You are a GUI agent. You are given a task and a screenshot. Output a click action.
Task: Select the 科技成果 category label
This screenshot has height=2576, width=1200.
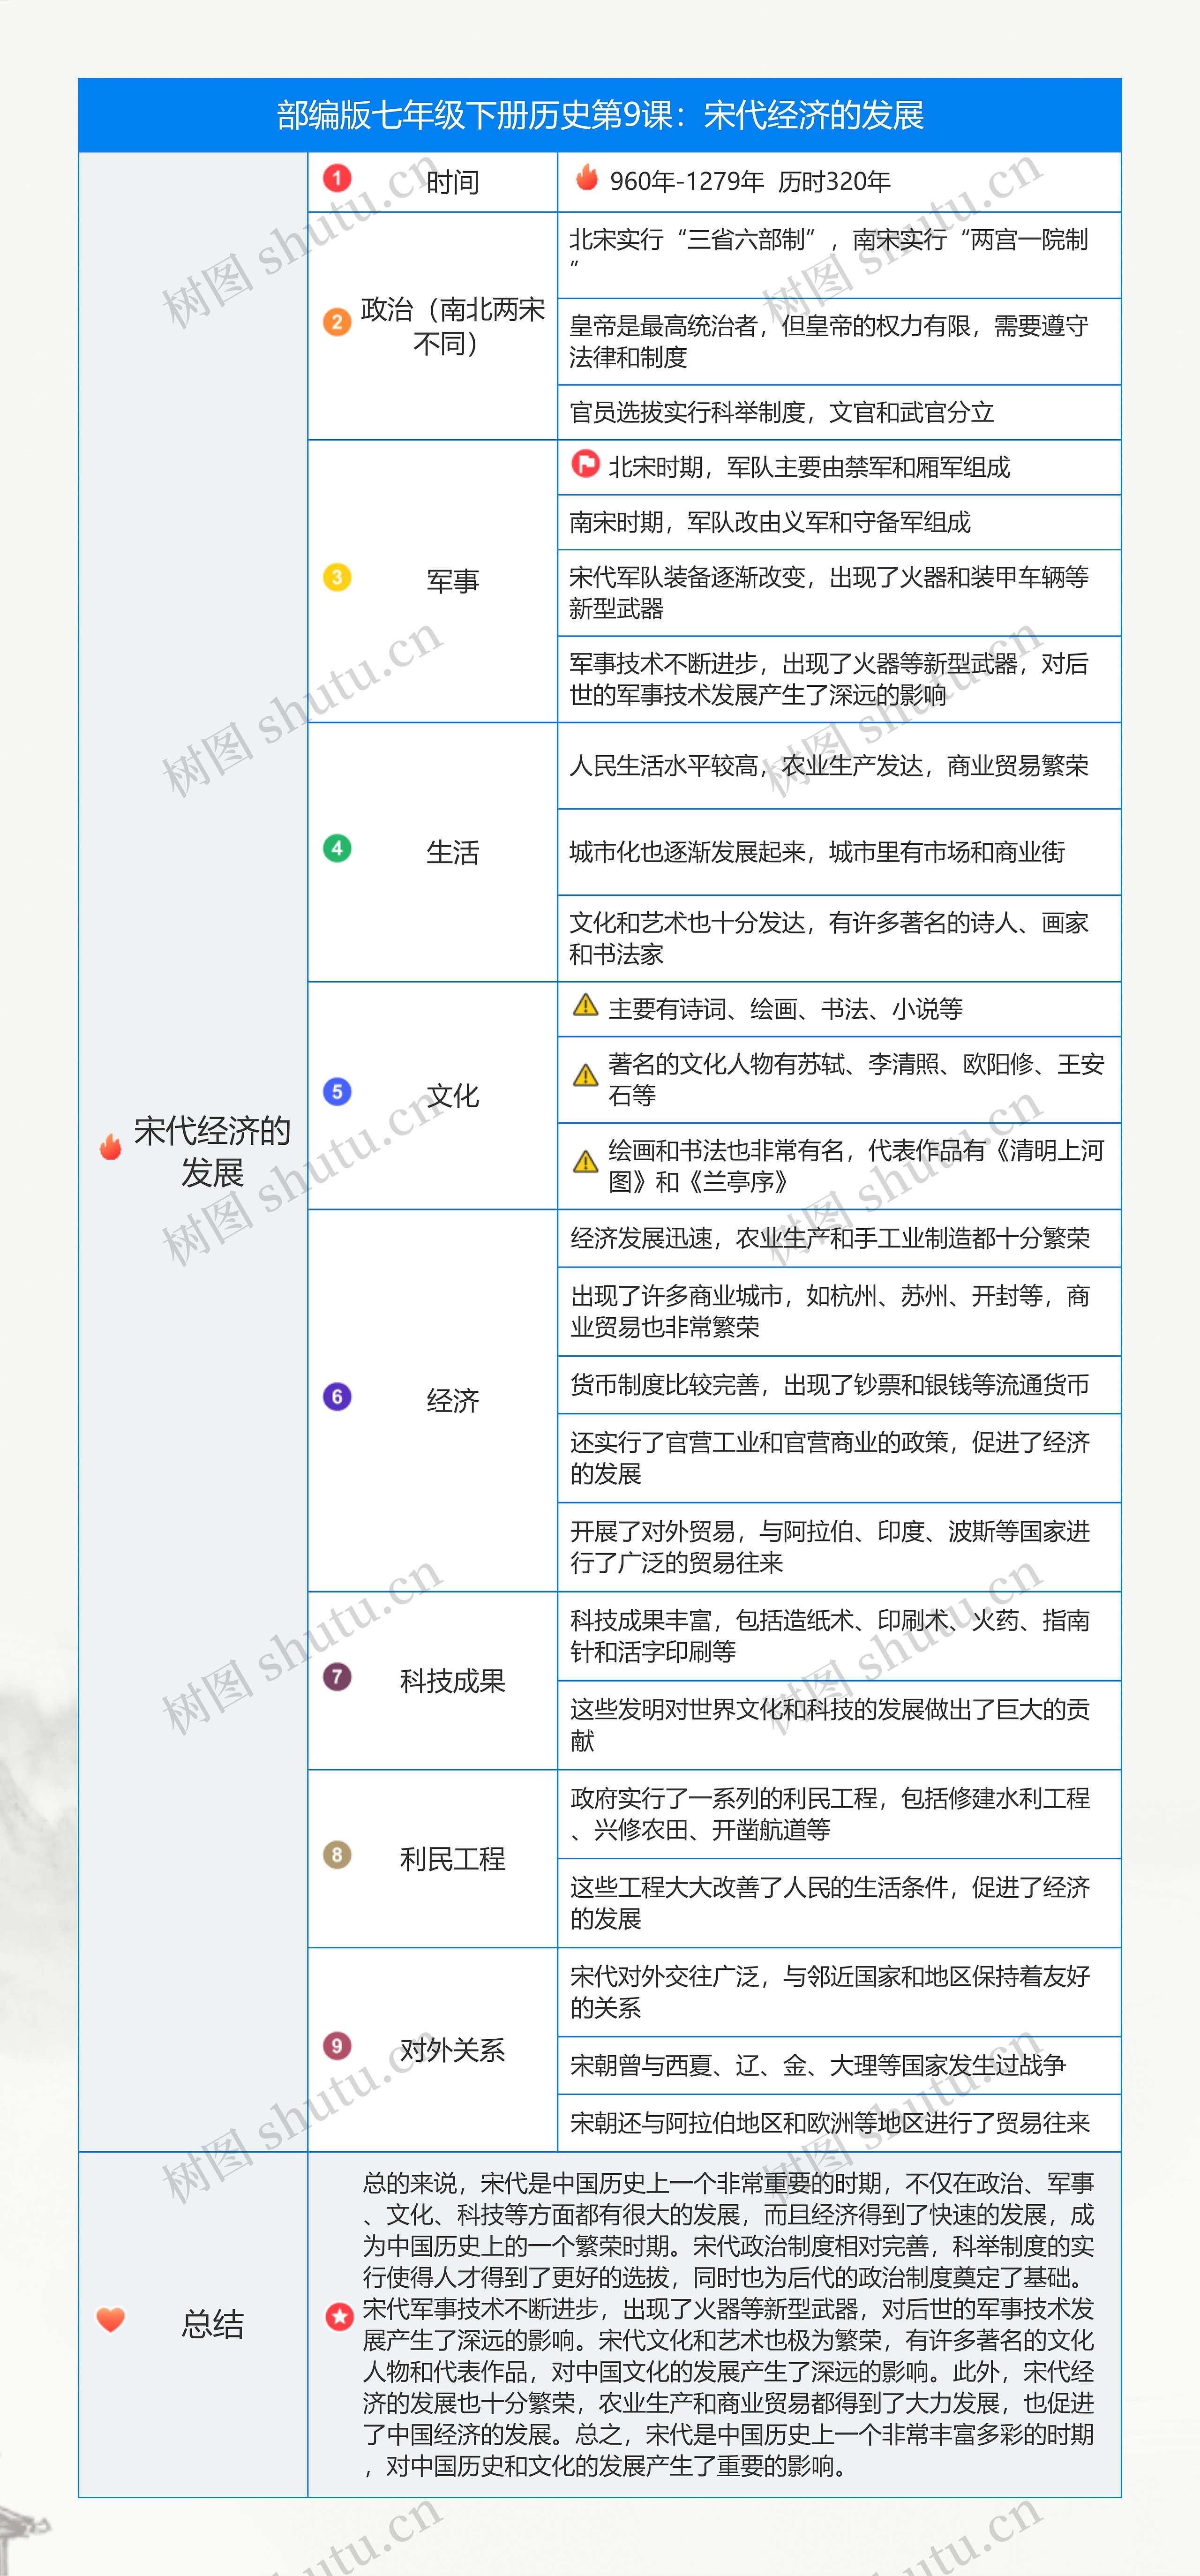coord(453,1681)
